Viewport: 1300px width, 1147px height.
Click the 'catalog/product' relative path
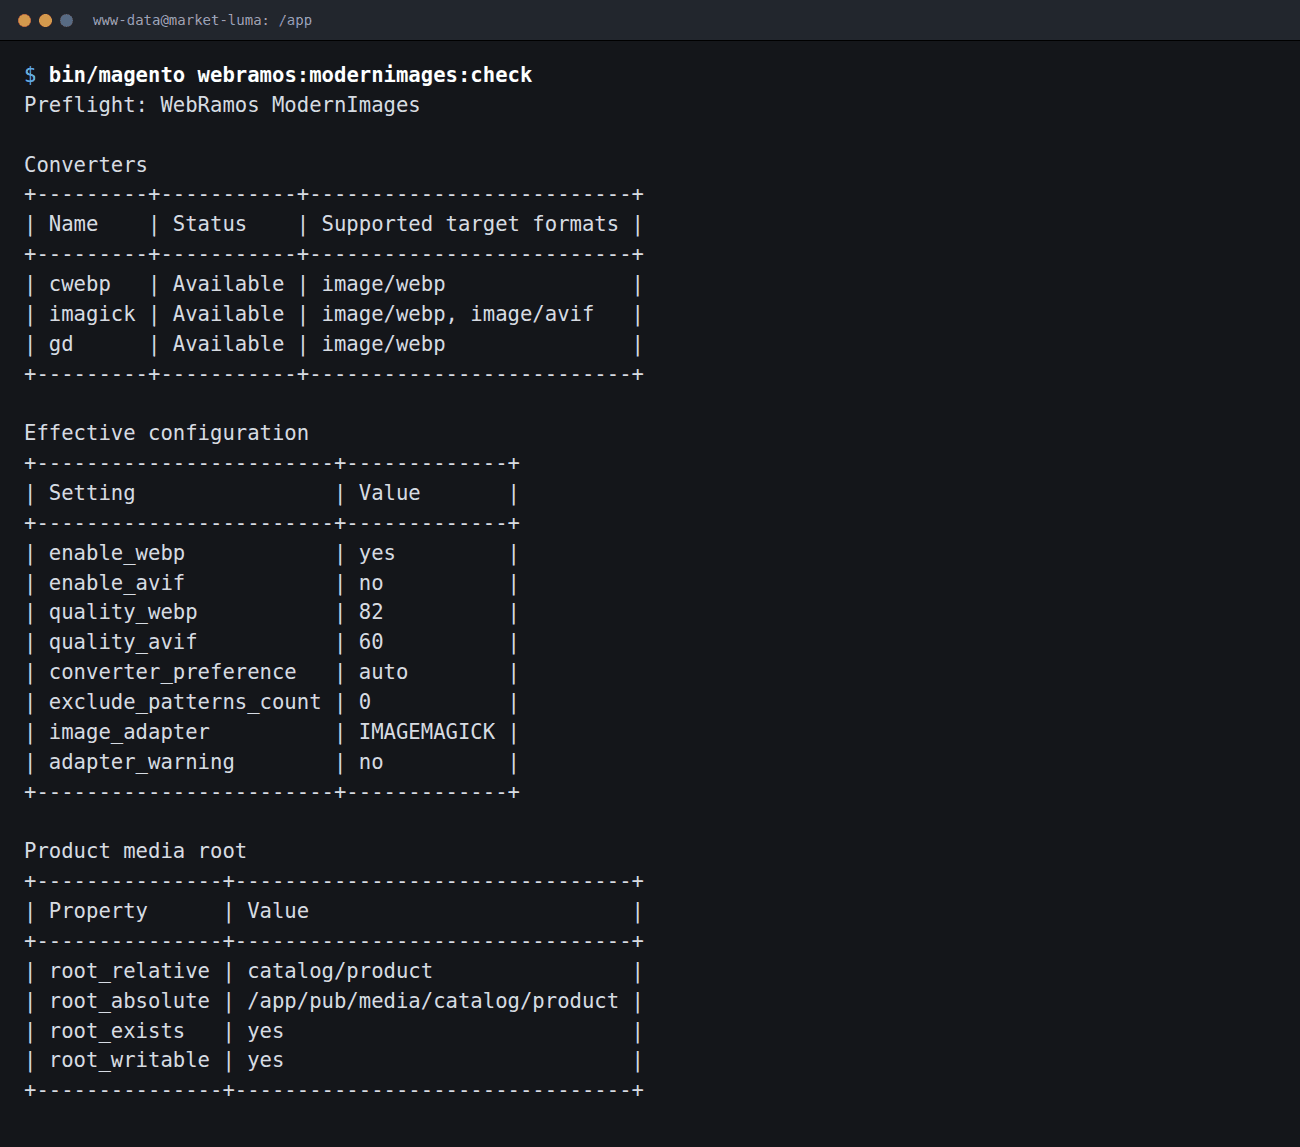[x=340, y=971]
